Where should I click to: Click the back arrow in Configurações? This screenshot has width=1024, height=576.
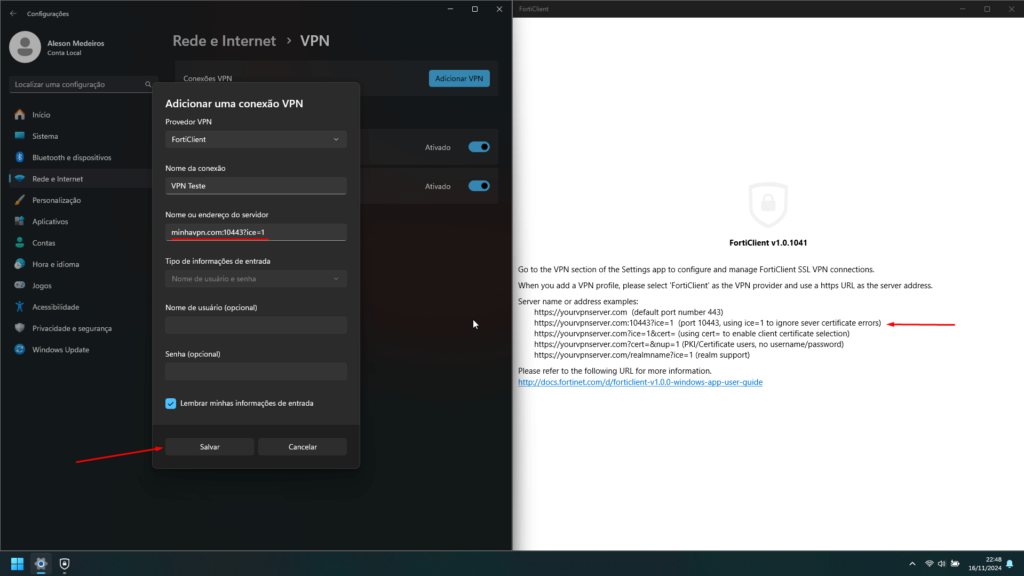coord(13,13)
